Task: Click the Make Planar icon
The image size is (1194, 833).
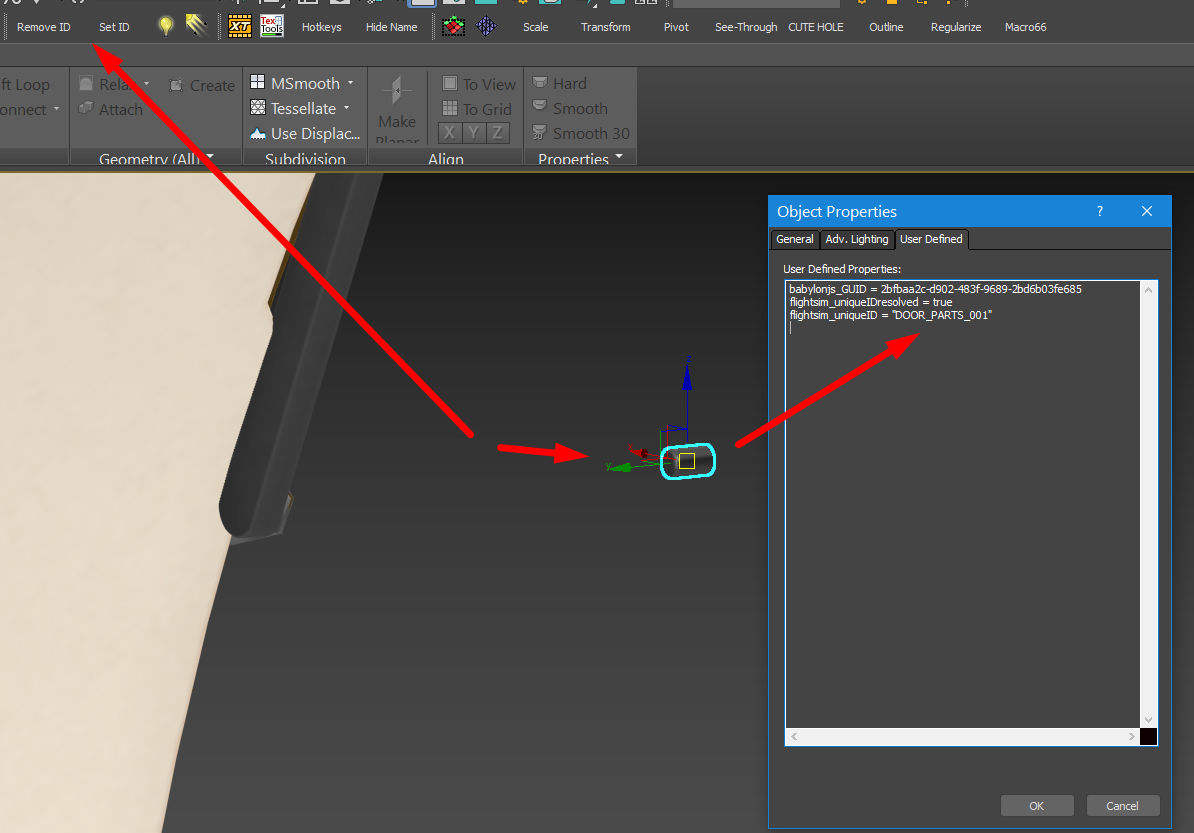Action: click(397, 91)
